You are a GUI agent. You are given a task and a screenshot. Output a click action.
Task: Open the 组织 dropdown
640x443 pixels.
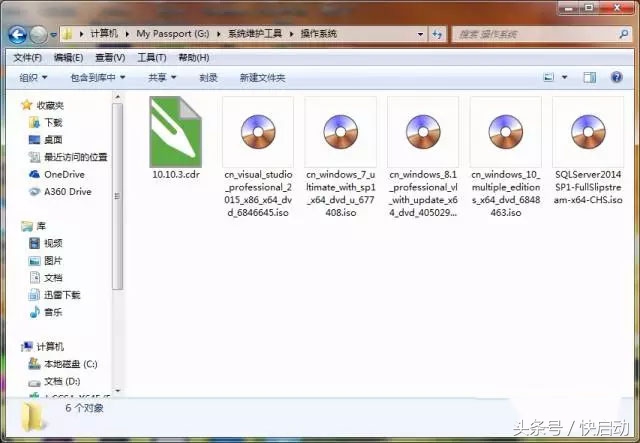pyautogui.click(x=33, y=78)
